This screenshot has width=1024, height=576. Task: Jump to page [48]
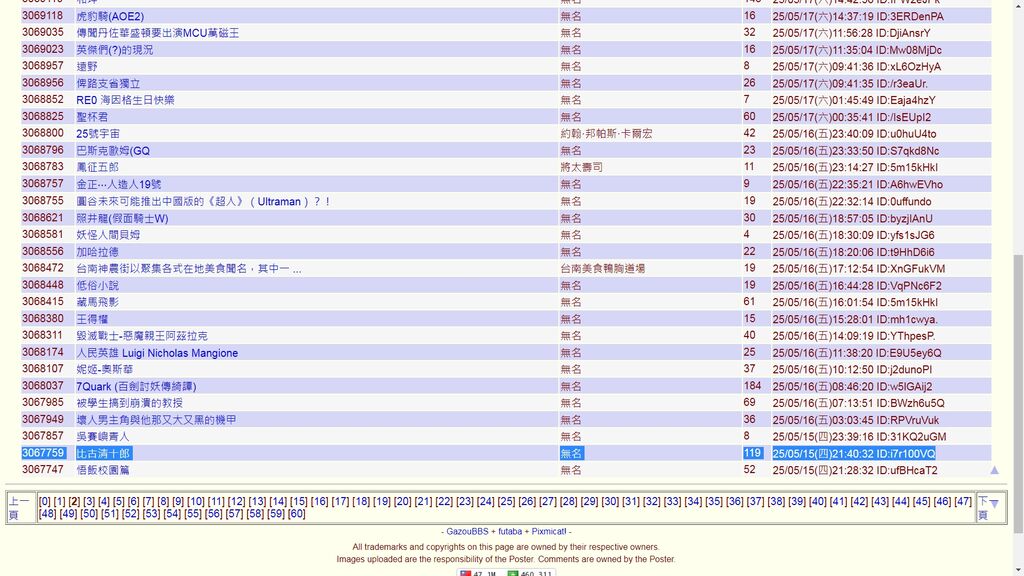pyautogui.click(x=48, y=514)
